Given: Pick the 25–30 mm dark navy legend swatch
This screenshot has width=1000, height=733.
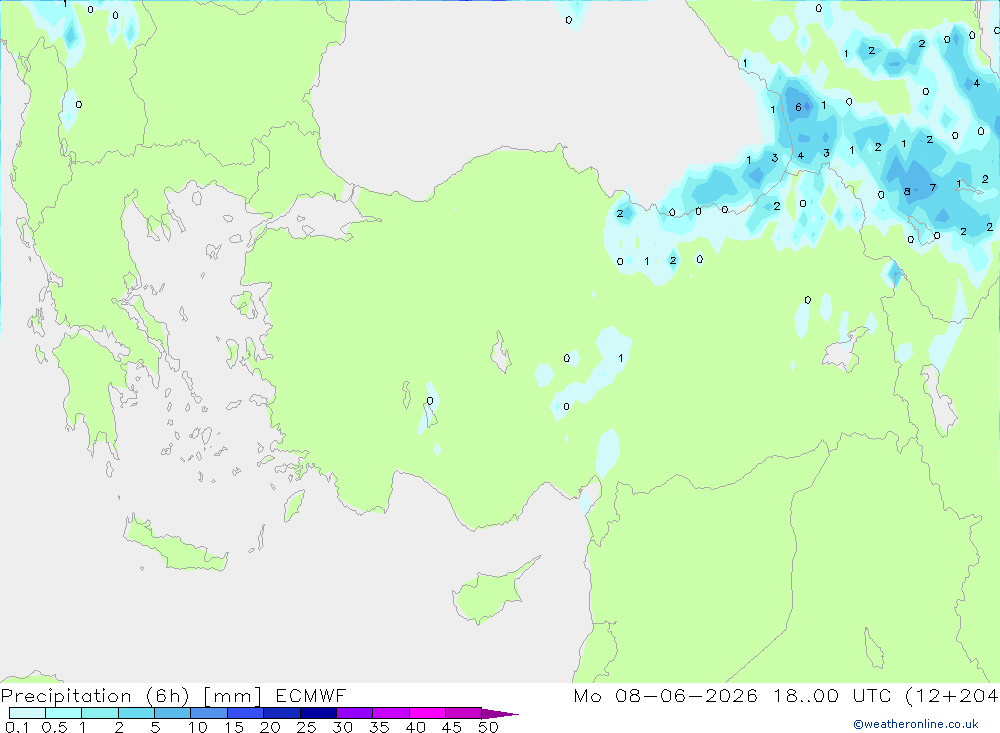Looking at the screenshot, I should pyautogui.click(x=318, y=713).
